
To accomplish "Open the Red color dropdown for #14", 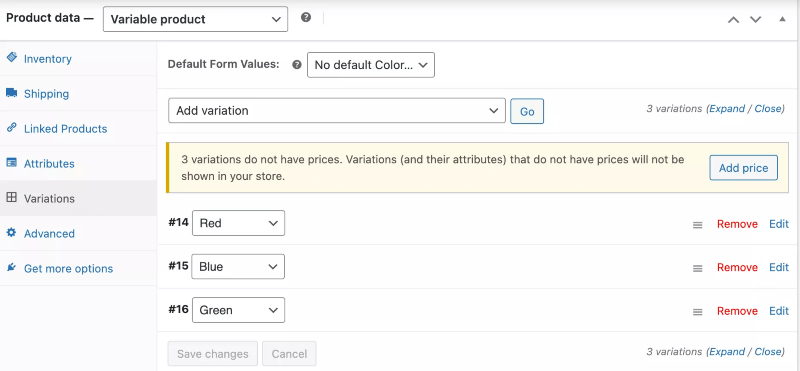I will tap(238, 223).
